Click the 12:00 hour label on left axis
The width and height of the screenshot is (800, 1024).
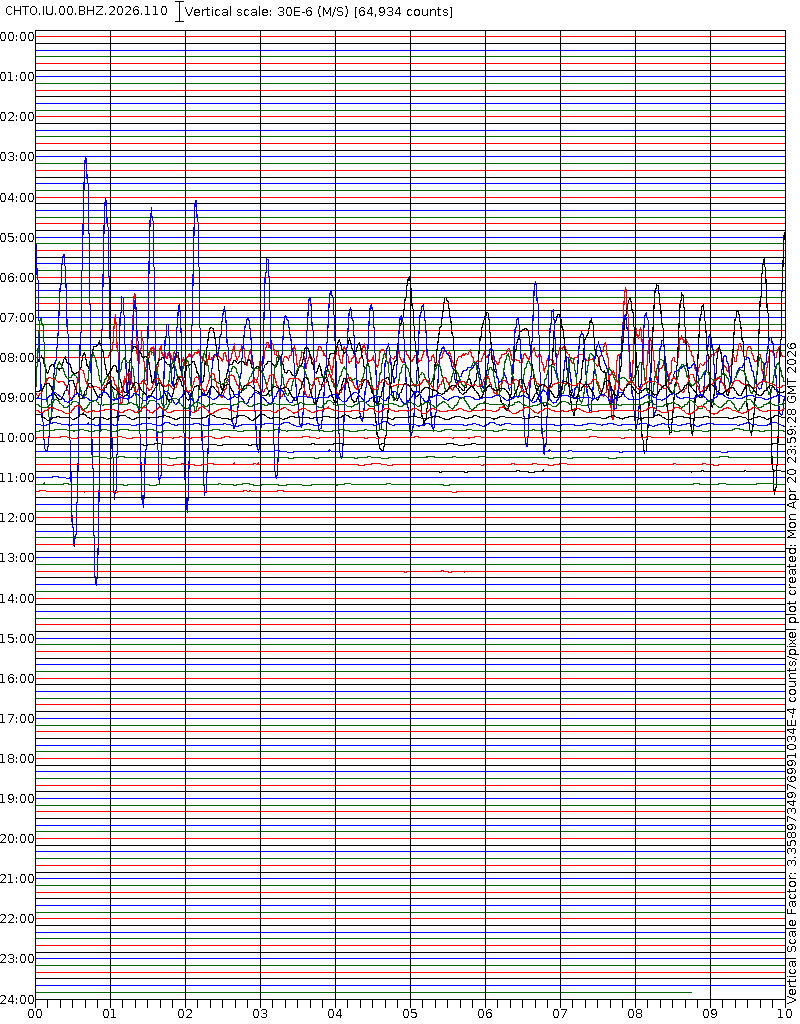point(17,518)
